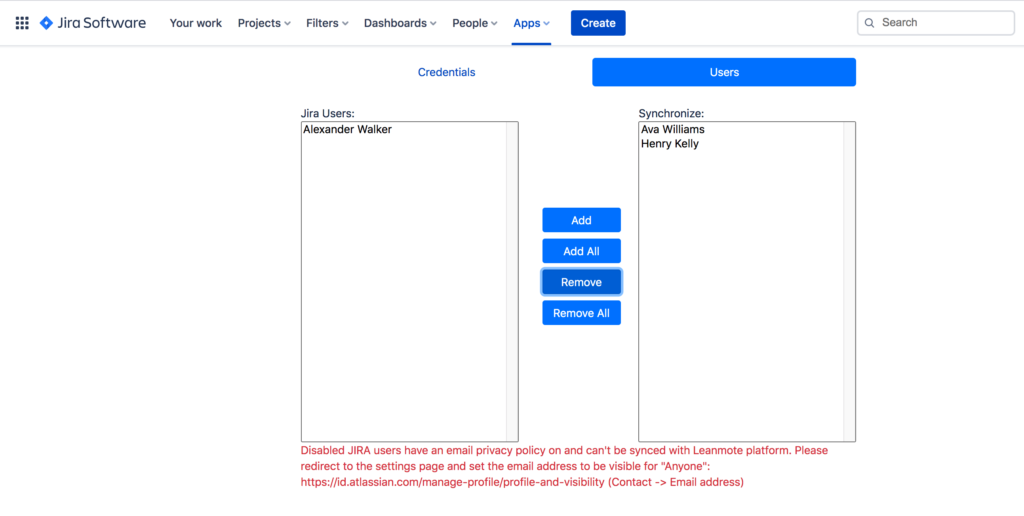1024x516 pixels.
Task: Click the Add button
Action: (581, 220)
